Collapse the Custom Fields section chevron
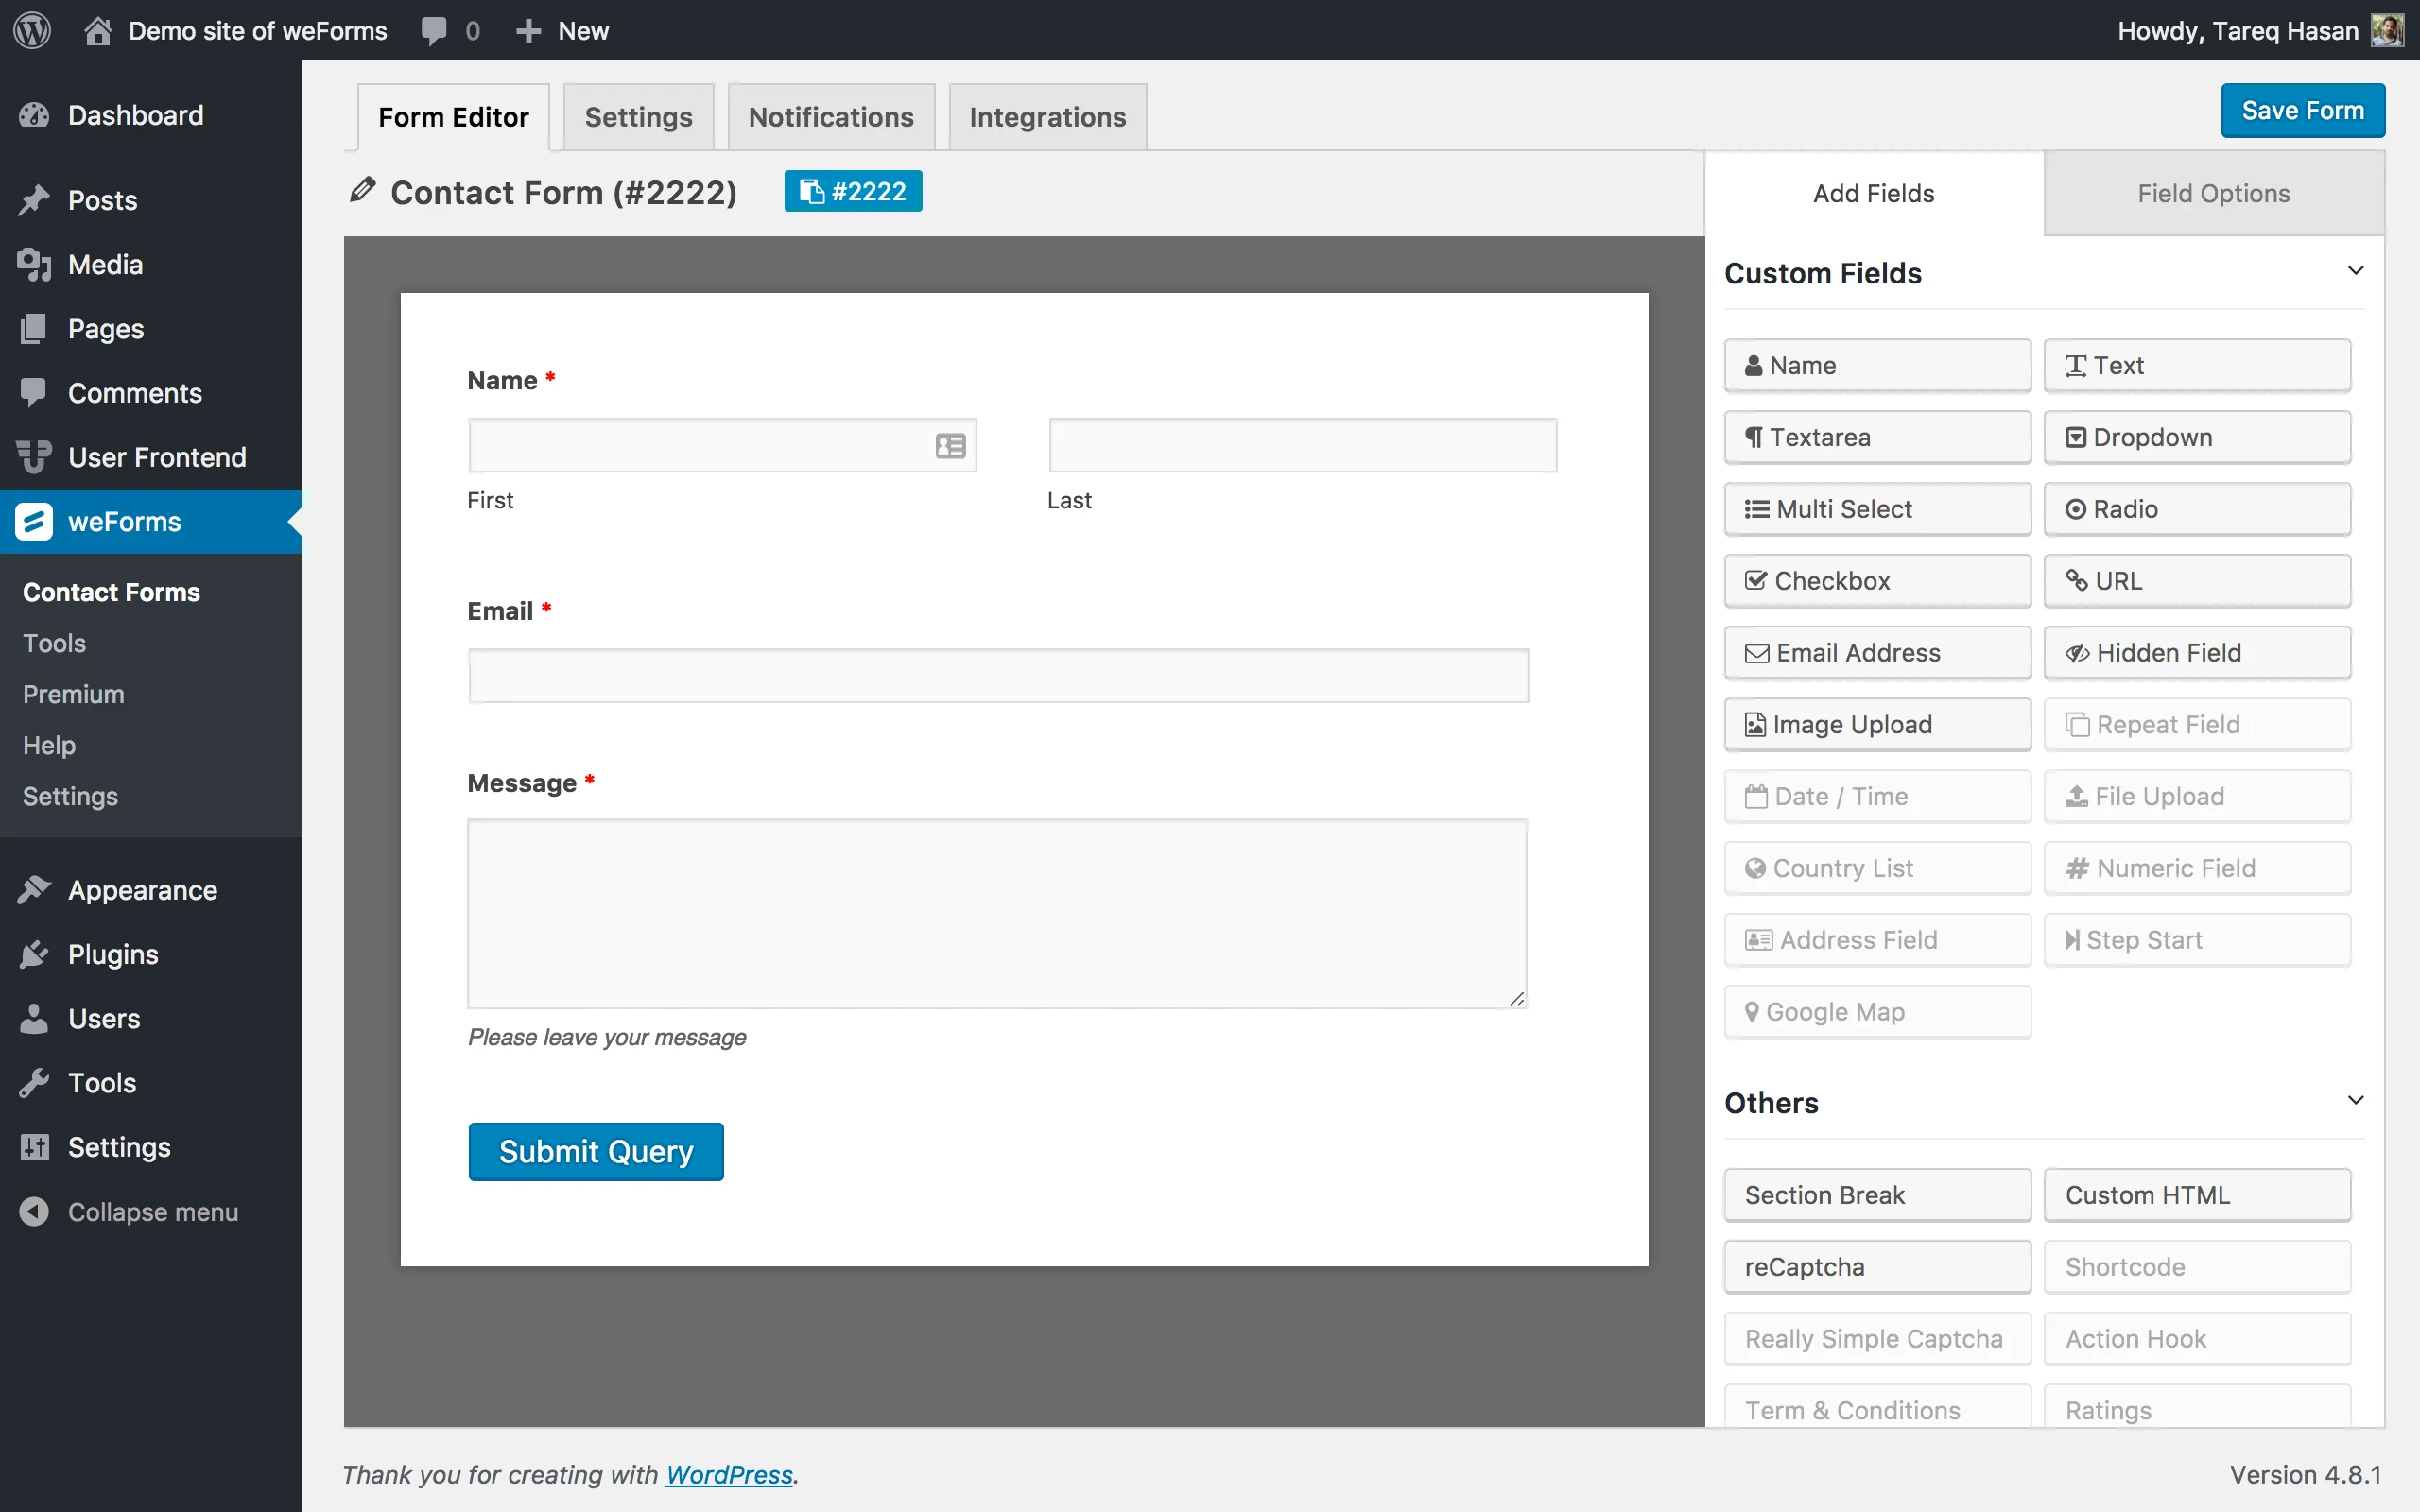 (x=2355, y=270)
